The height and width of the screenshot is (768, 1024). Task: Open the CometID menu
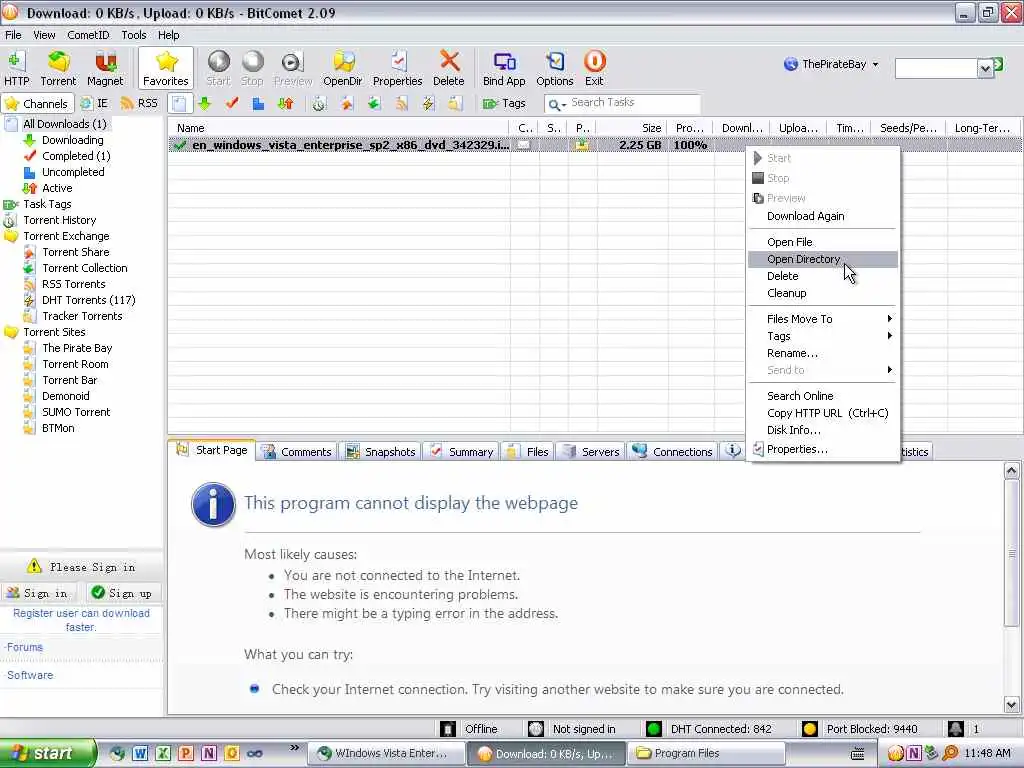point(88,35)
